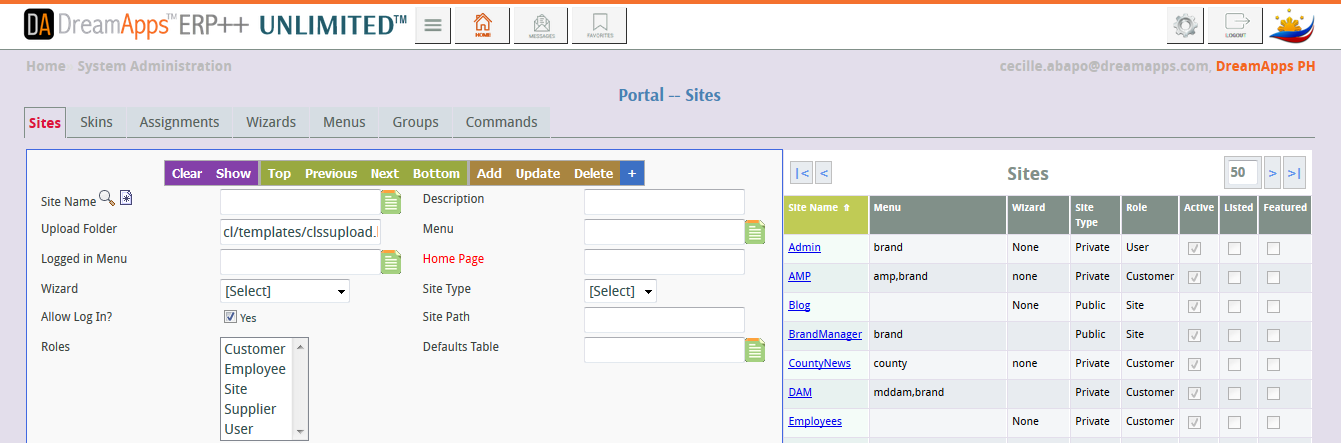Open lookup icon for Logged in Menu field
The width and height of the screenshot is (1341, 443).
click(391, 262)
